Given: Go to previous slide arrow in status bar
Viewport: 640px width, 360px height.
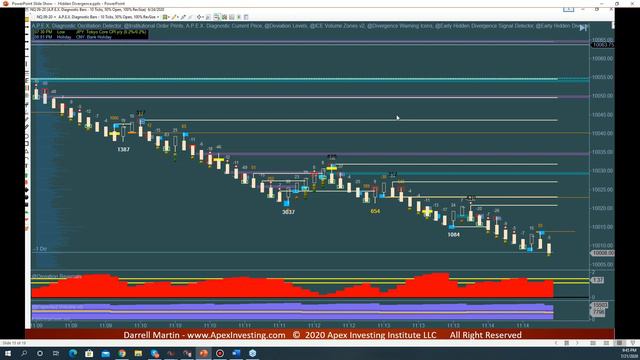Looking at the screenshot, I should 556,343.
